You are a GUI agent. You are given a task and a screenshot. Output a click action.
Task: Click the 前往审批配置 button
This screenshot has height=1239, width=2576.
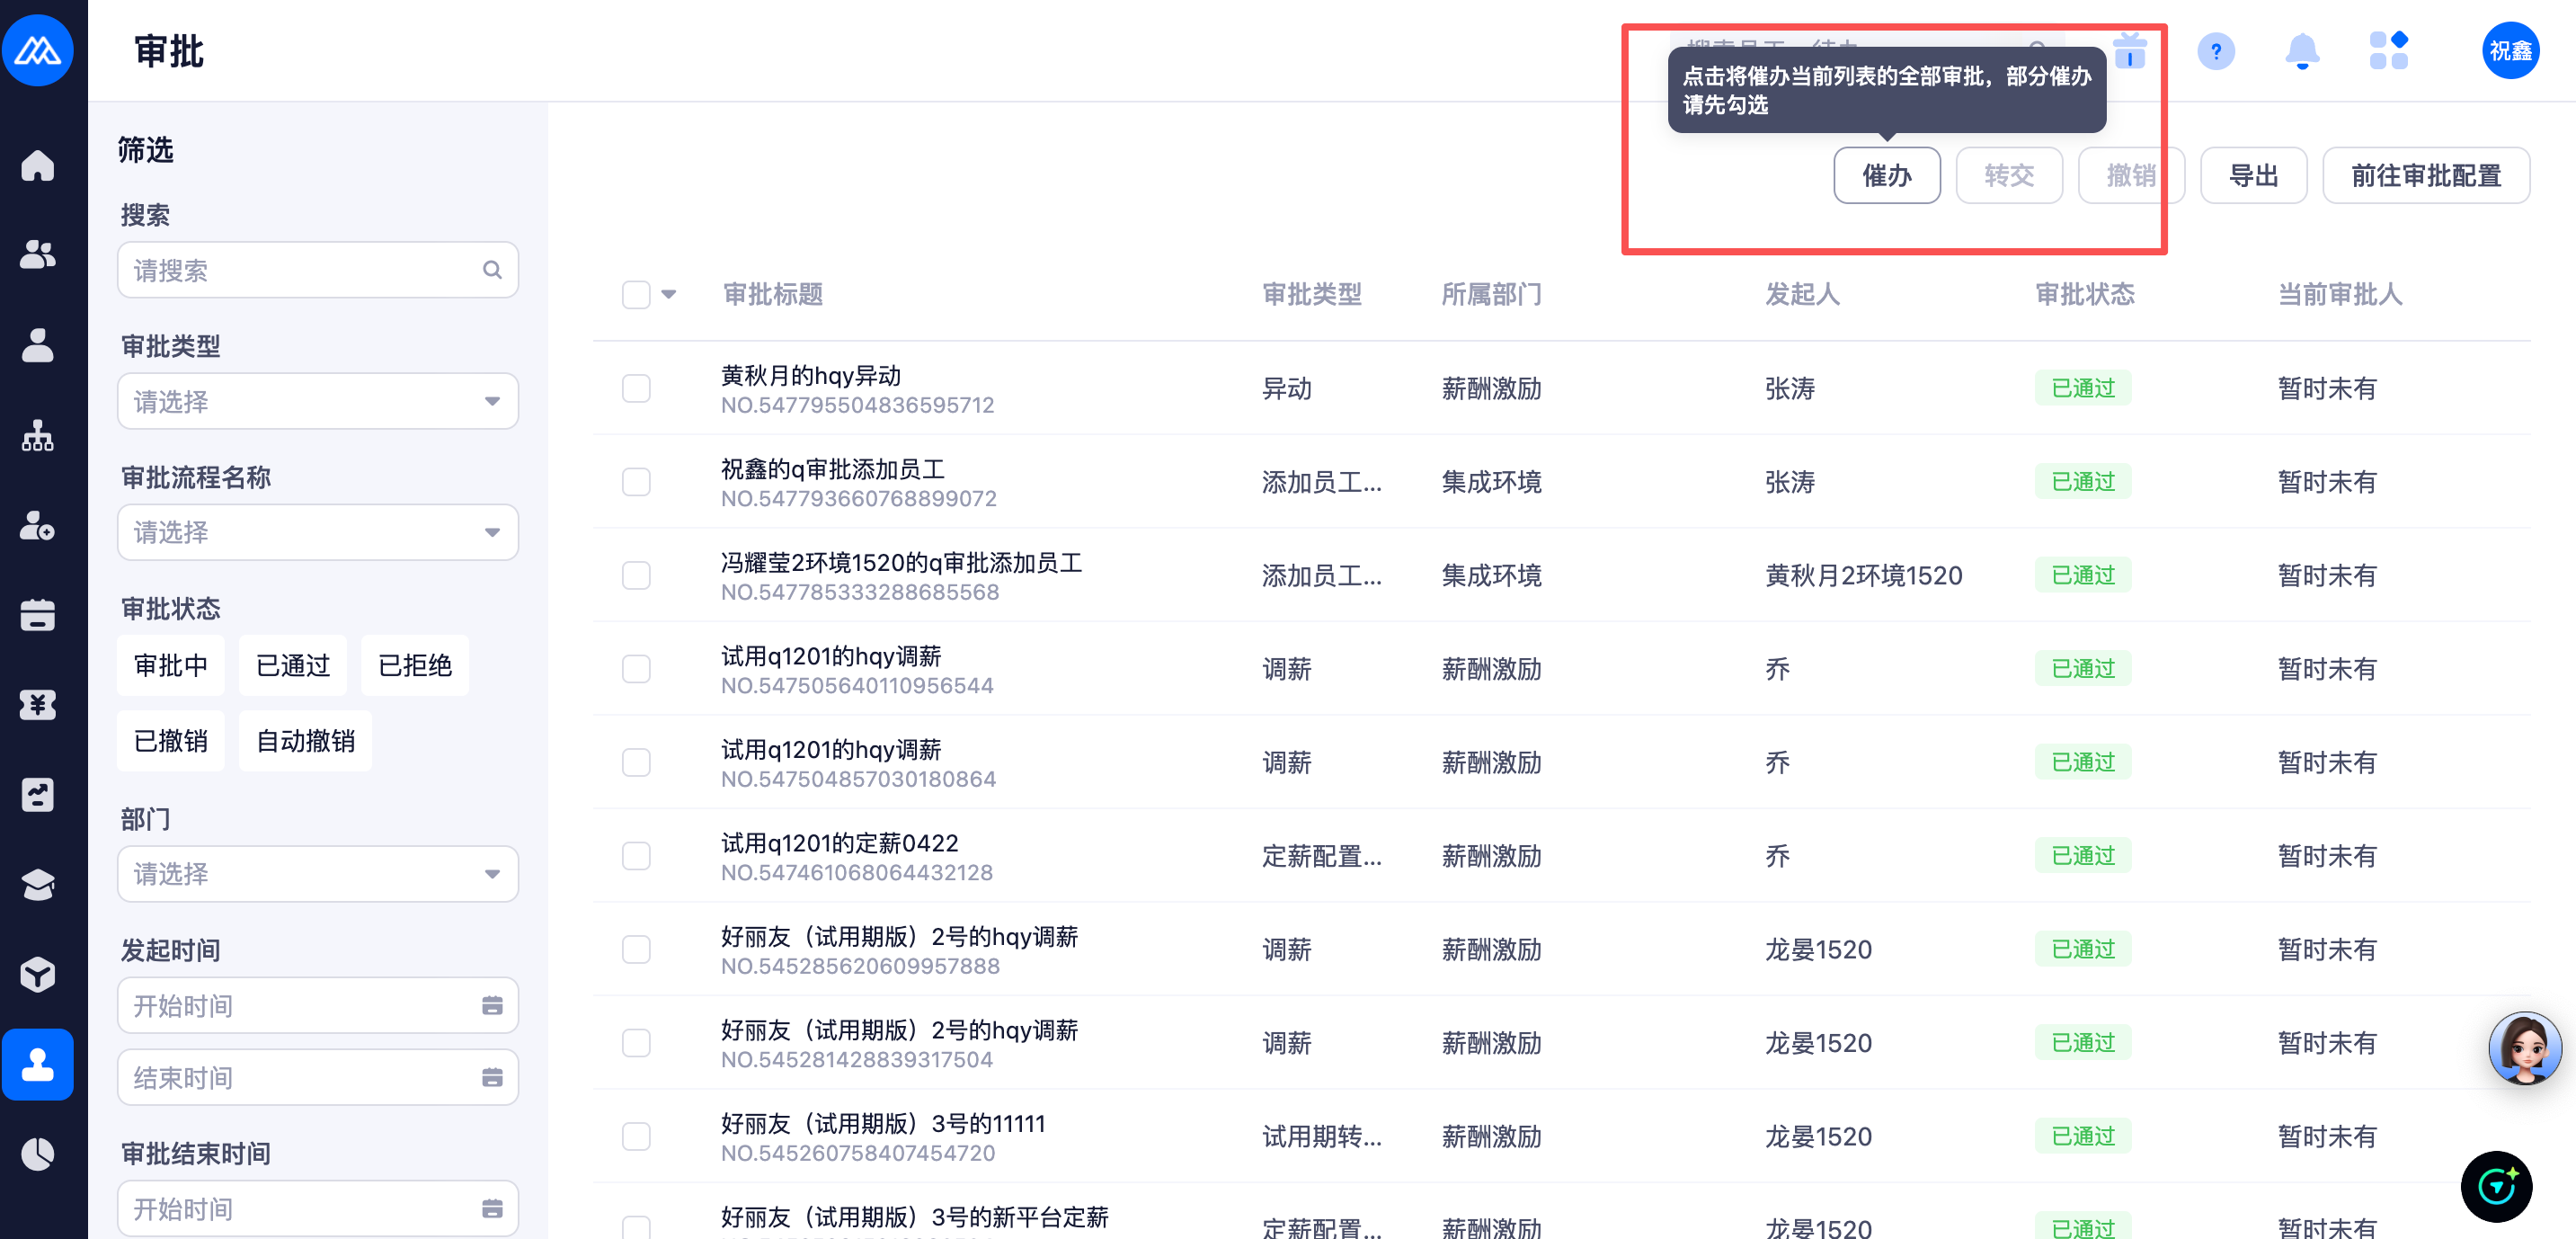[2425, 176]
